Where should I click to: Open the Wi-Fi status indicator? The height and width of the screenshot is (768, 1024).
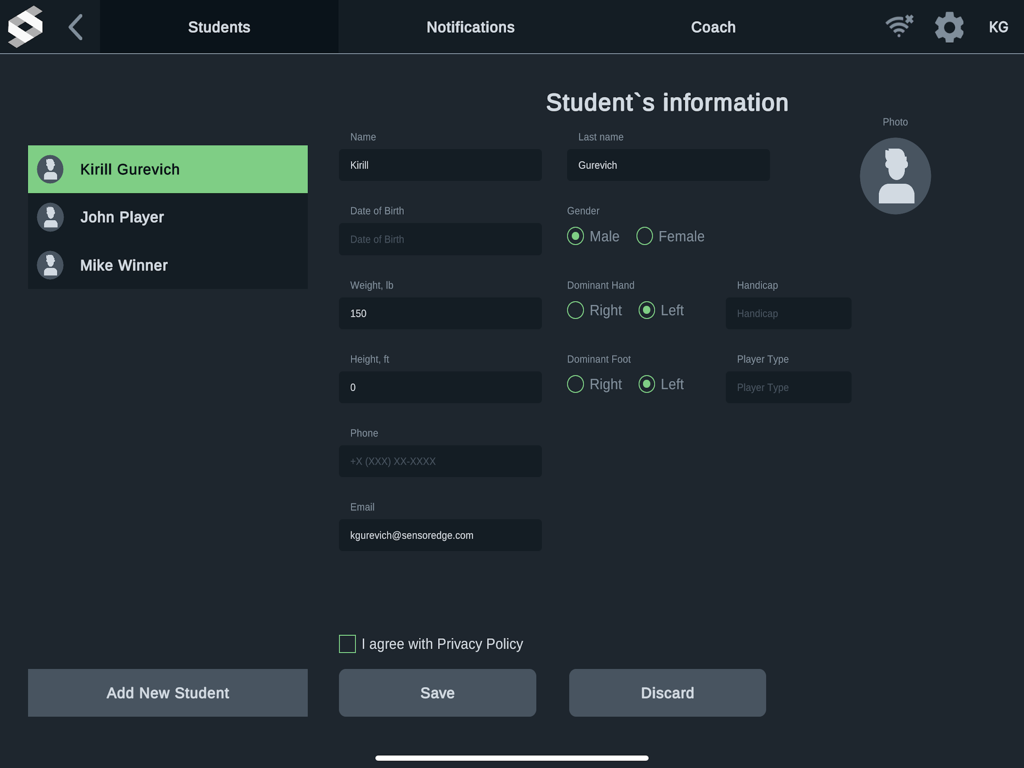(x=898, y=27)
